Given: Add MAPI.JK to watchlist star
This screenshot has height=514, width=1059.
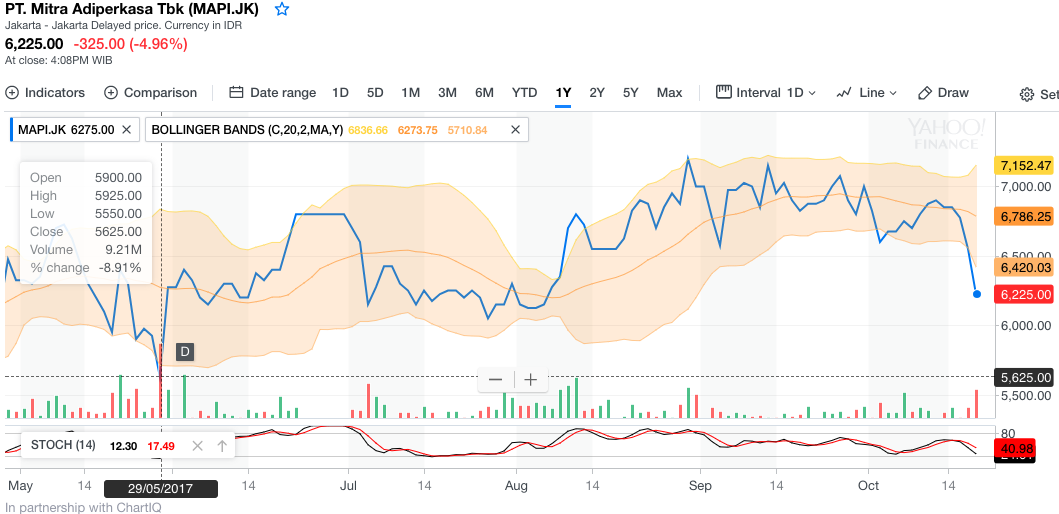Looking at the screenshot, I should pos(282,9).
